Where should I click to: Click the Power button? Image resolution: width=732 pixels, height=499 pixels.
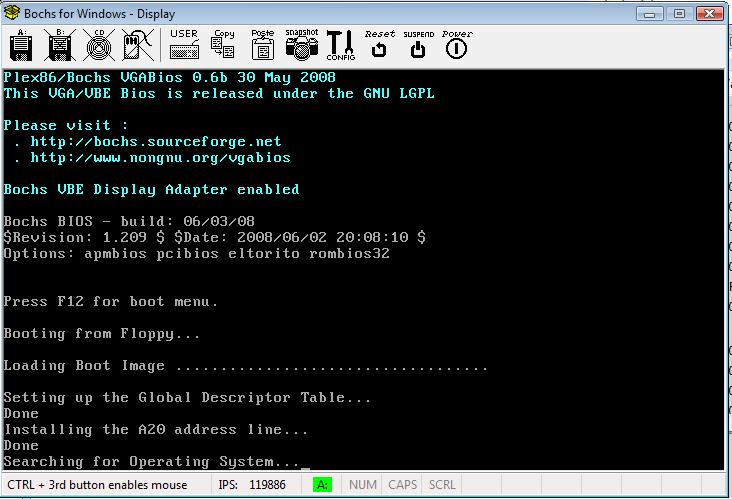(x=457, y=45)
